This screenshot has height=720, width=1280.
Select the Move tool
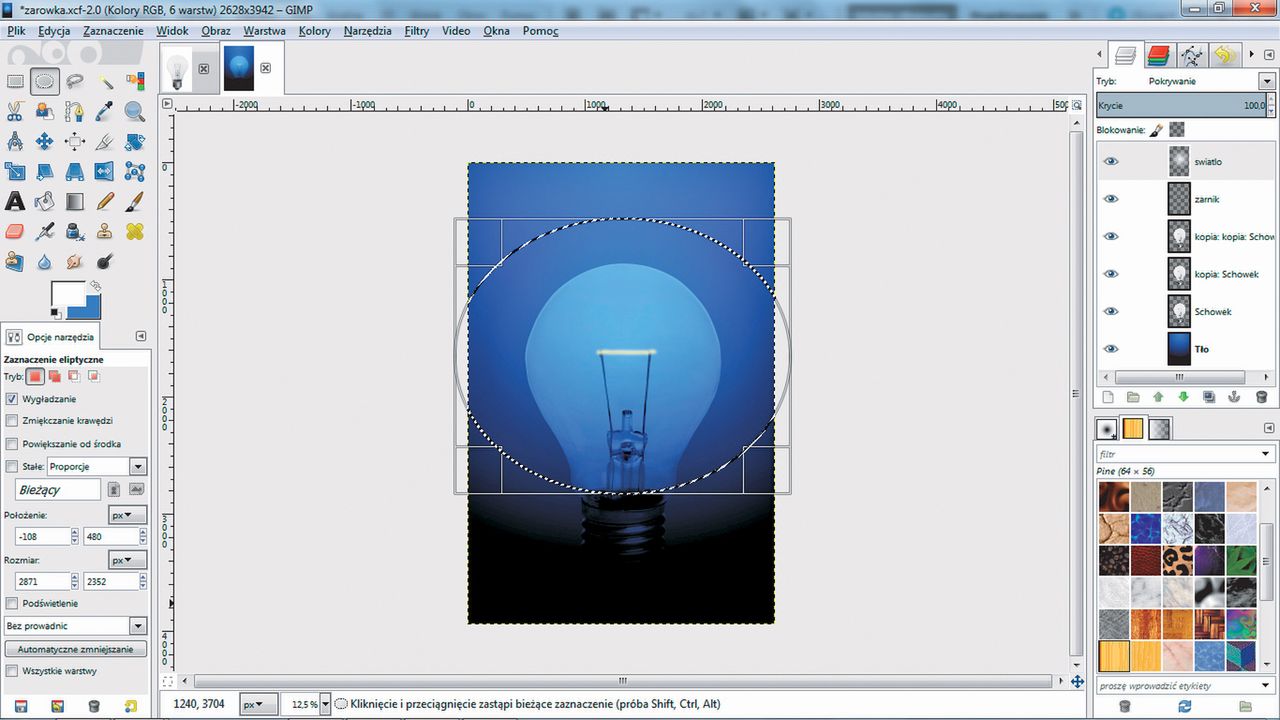44,142
